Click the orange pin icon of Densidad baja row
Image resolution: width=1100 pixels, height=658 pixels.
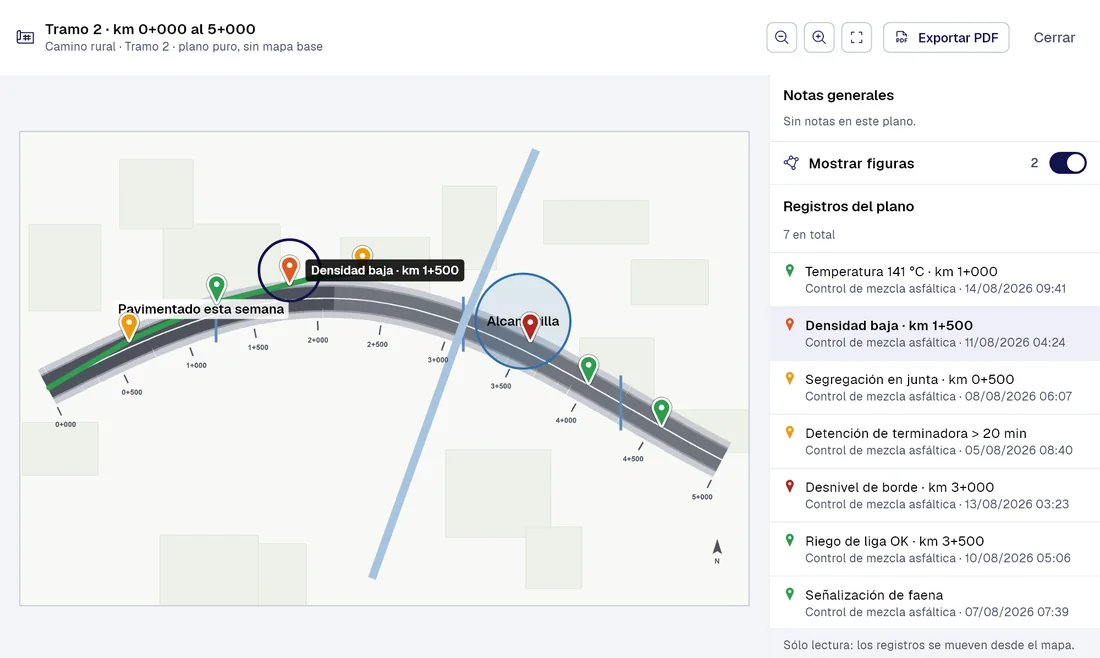tap(789, 325)
